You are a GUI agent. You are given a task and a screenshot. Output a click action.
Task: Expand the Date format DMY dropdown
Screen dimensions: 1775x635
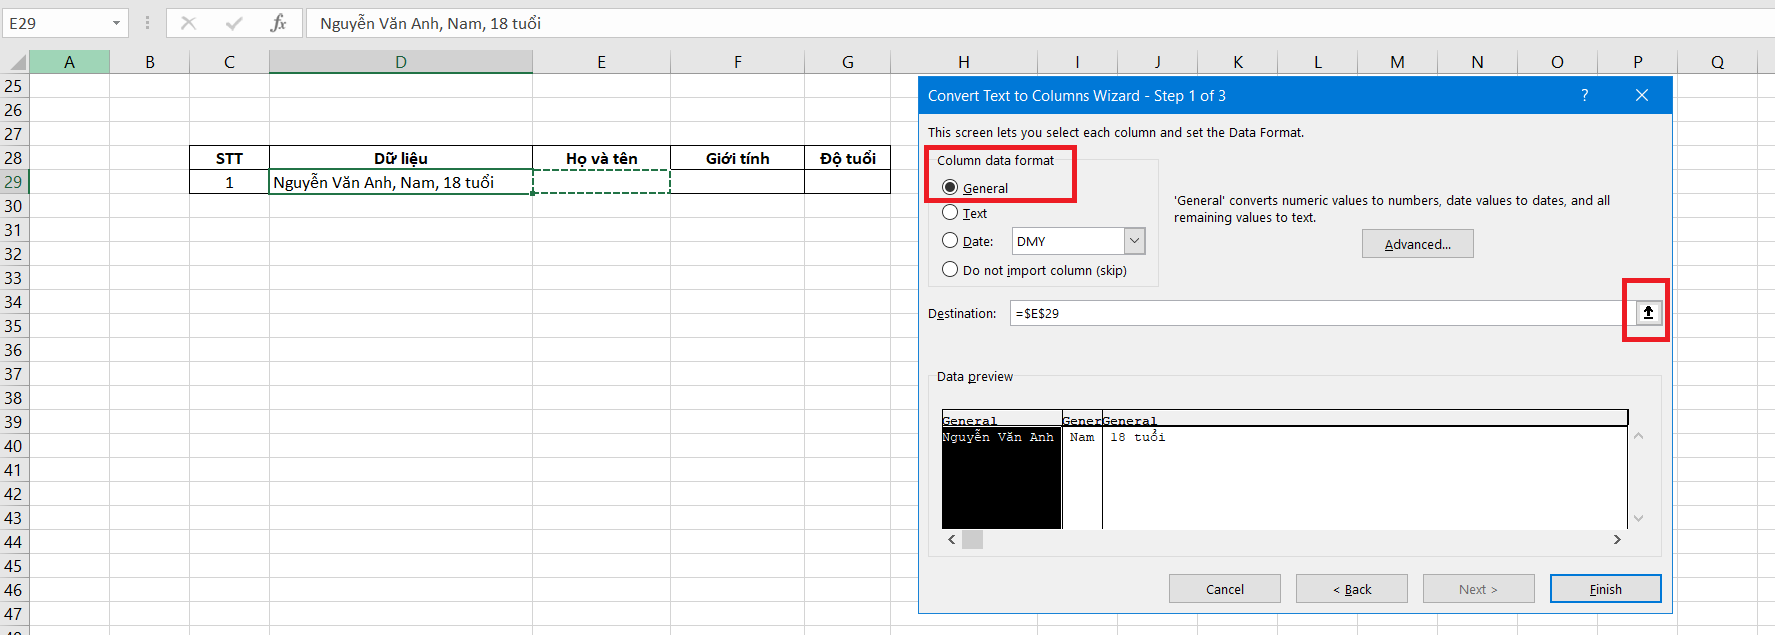[1135, 241]
